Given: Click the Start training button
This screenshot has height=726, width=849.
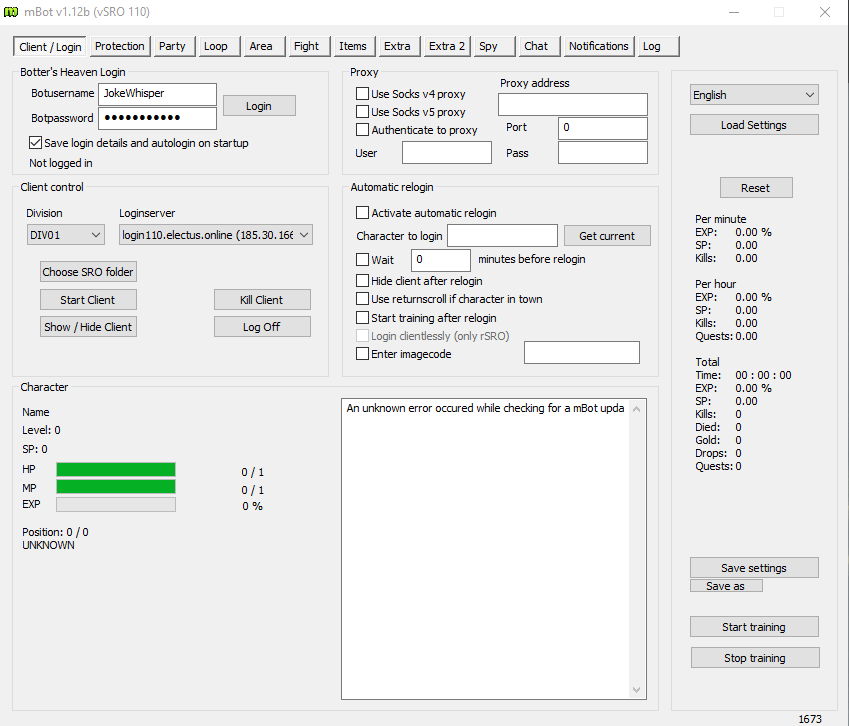Looking at the screenshot, I should tap(754, 627).
